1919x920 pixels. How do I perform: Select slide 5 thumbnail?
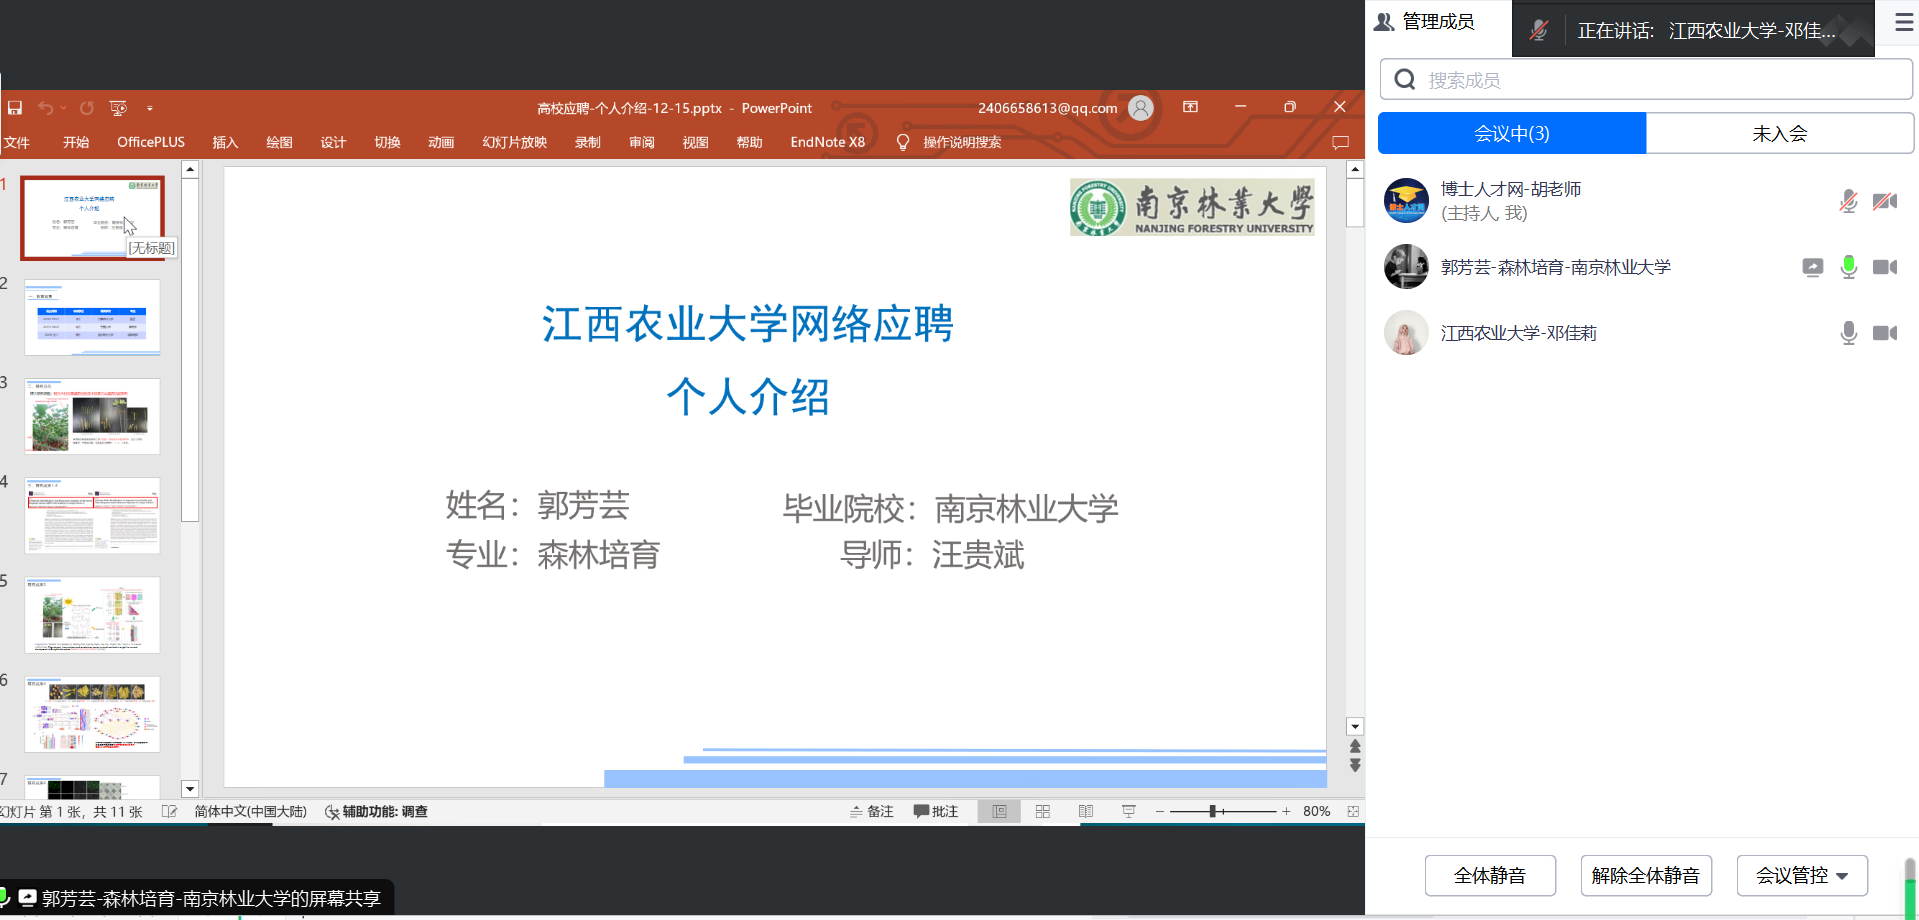pos(92,615)
